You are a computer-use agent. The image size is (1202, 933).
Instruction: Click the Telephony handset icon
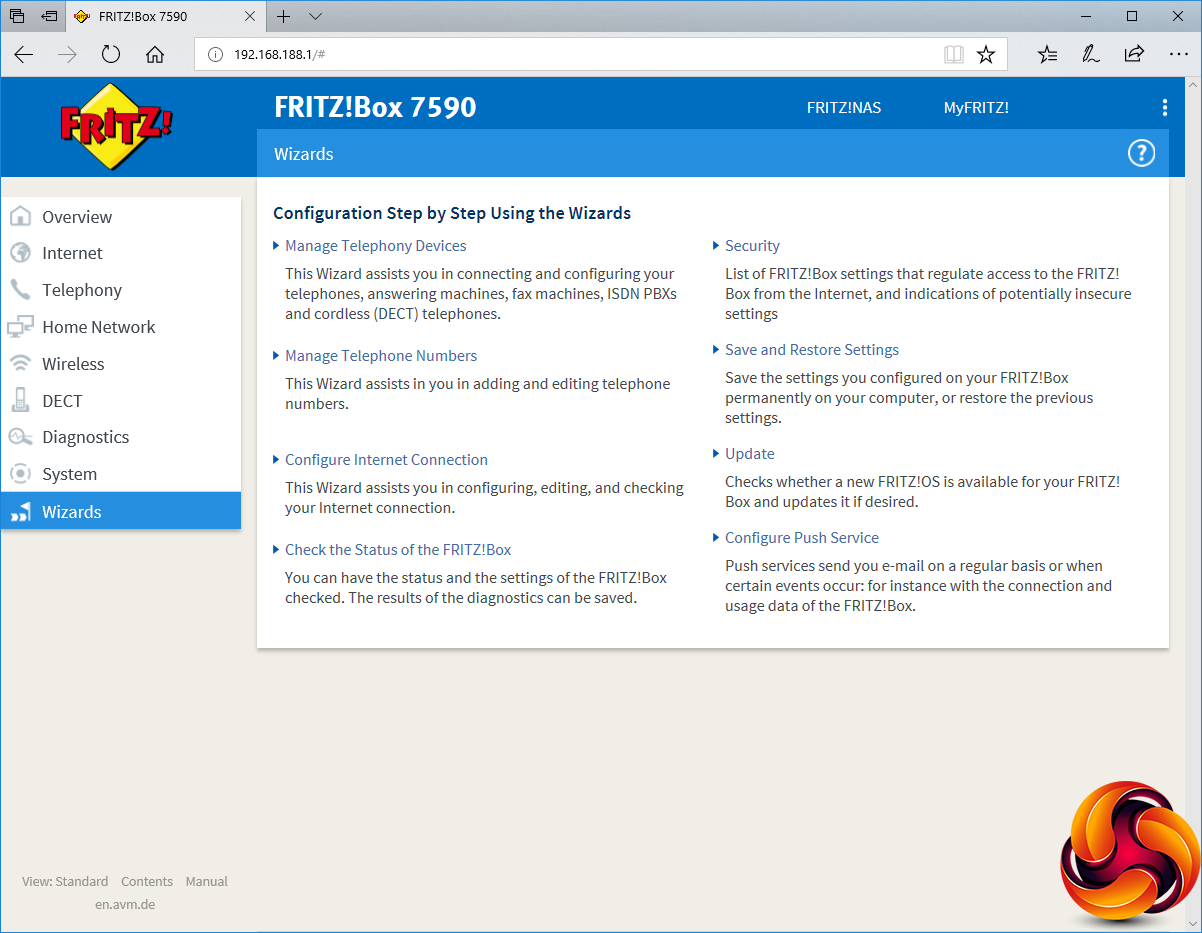coord(20,290)
